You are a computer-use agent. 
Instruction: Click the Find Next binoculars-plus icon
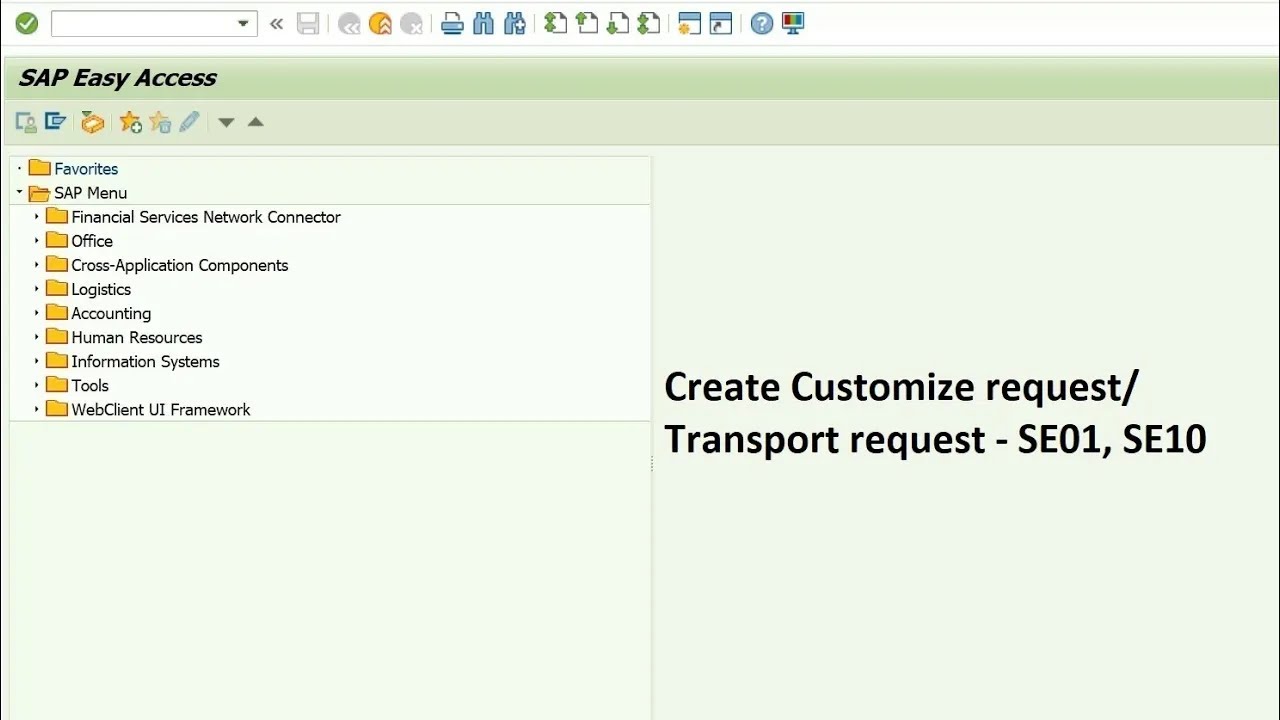tap(515, 23)
